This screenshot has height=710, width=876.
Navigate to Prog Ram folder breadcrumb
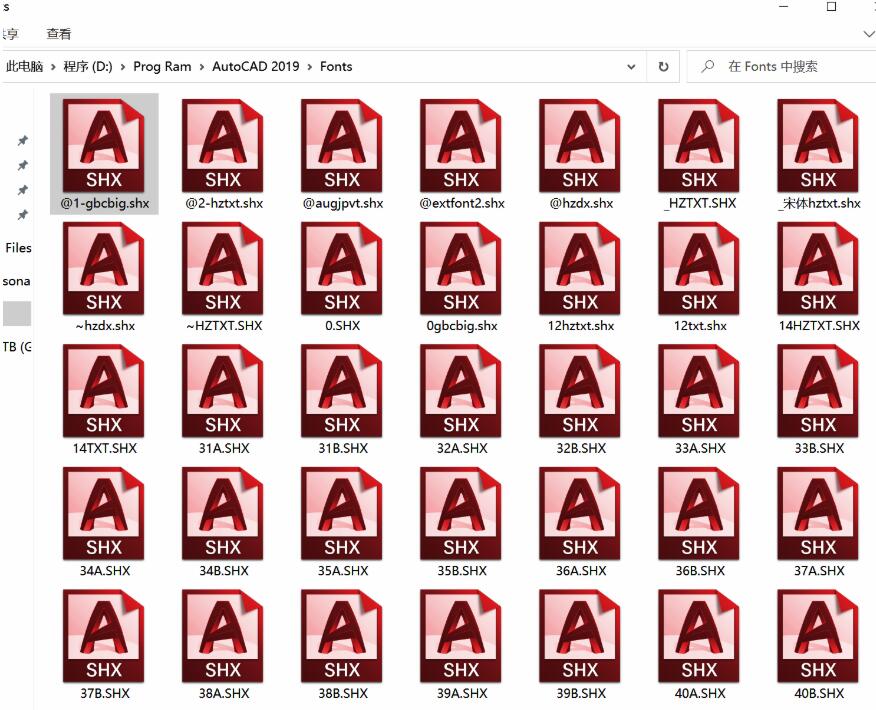click(162, 66)
